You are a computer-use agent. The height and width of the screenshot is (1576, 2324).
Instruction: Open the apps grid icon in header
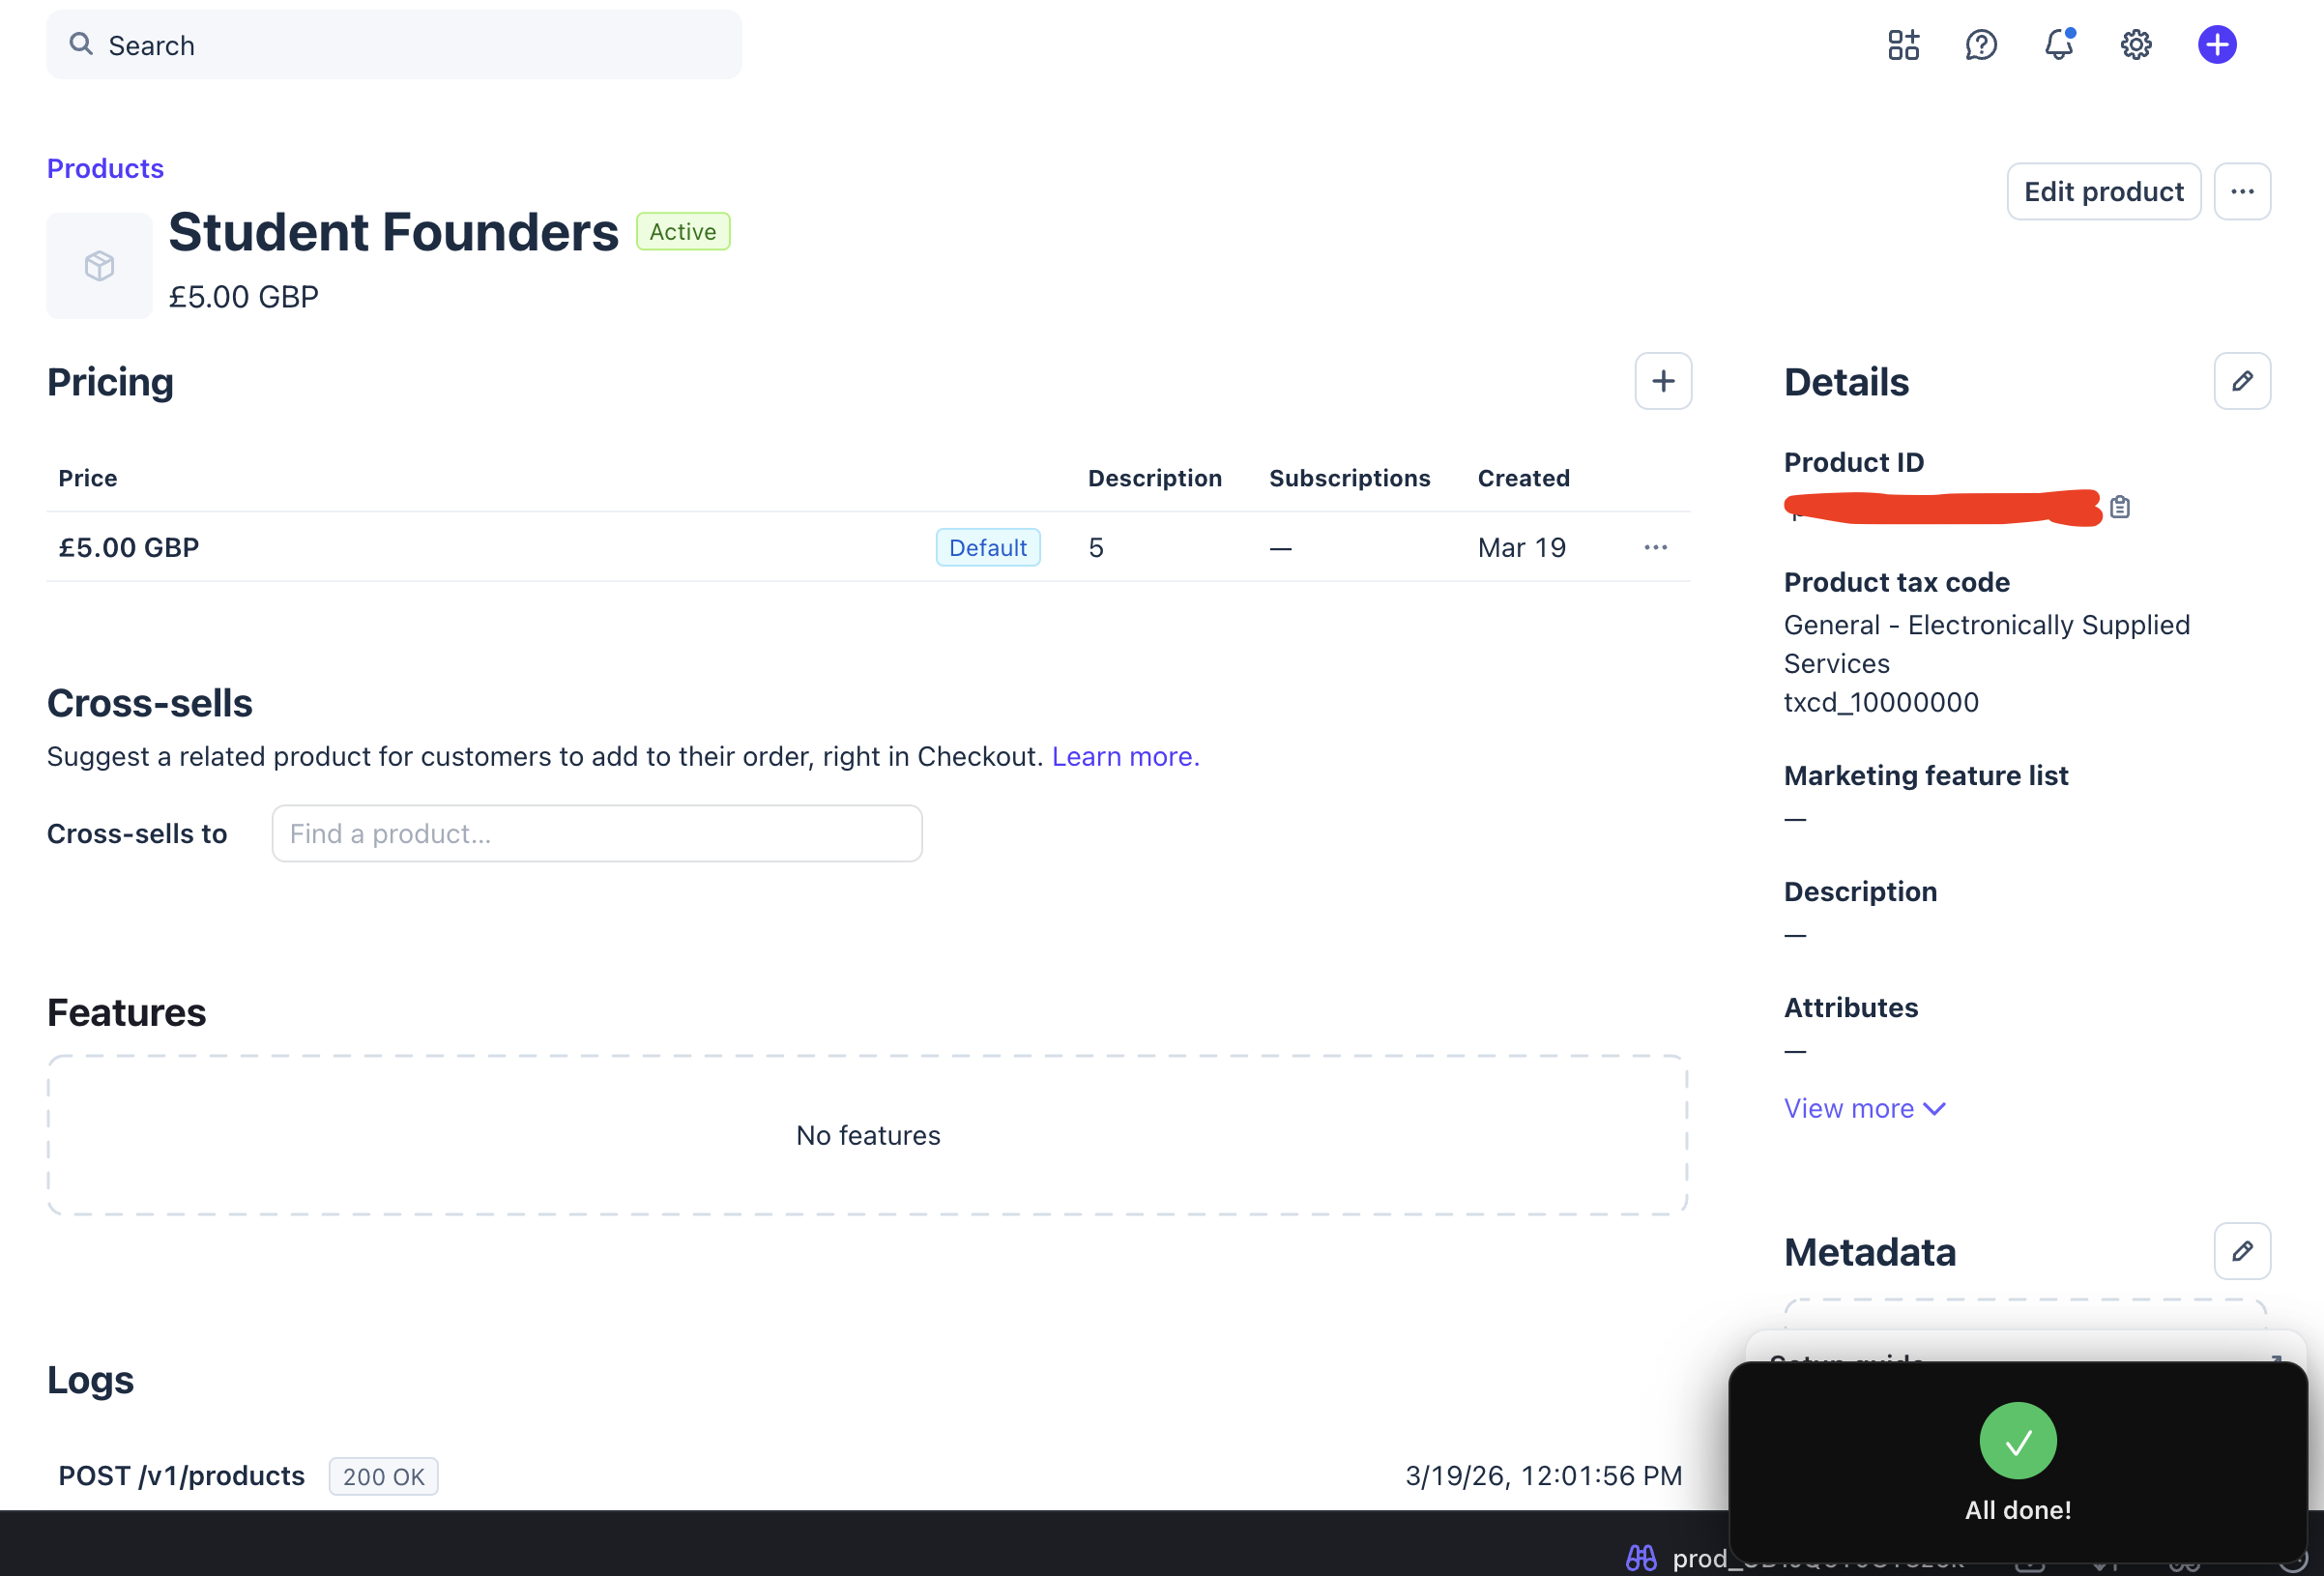[x=1903, y=45]
